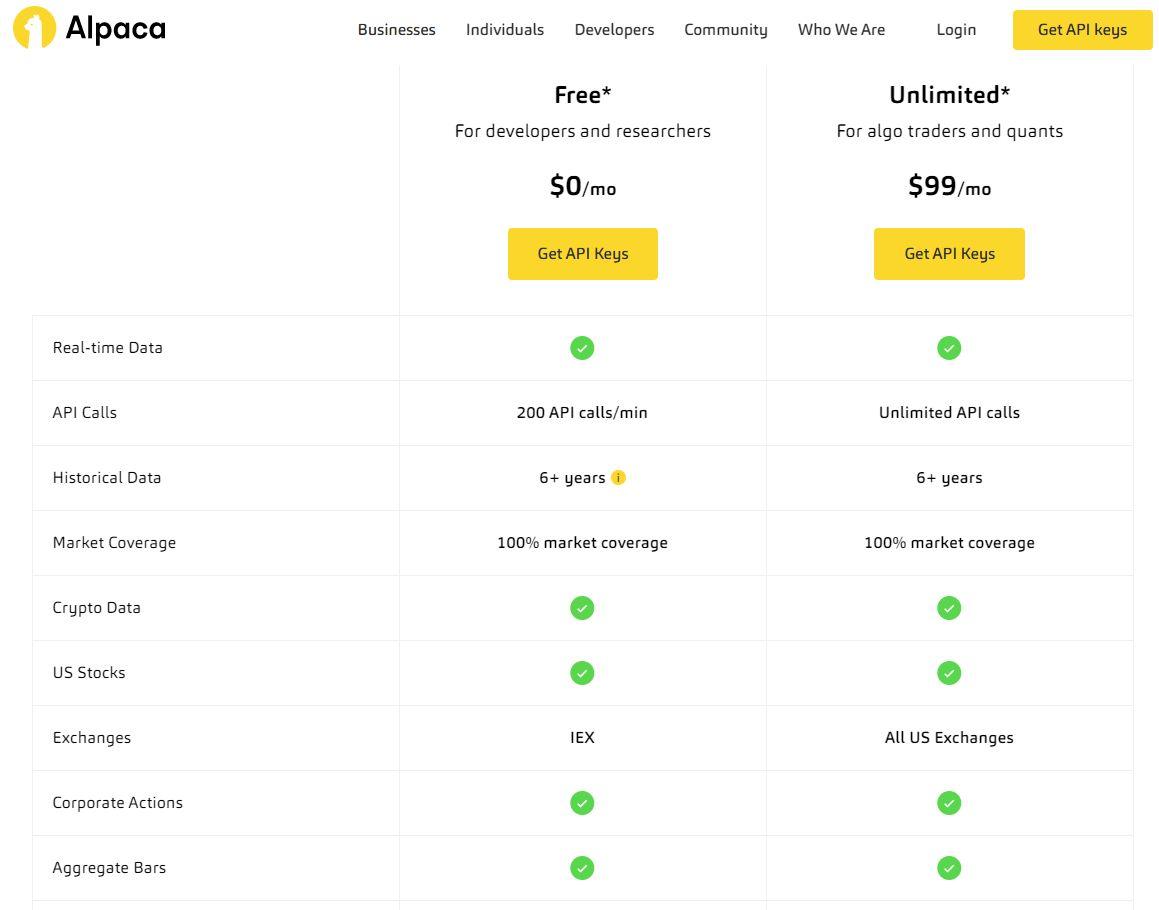Viewport: 1159px width, 910px height.
Task: Expand the Individuals navigation menu
Action: [x=505, y=30]
